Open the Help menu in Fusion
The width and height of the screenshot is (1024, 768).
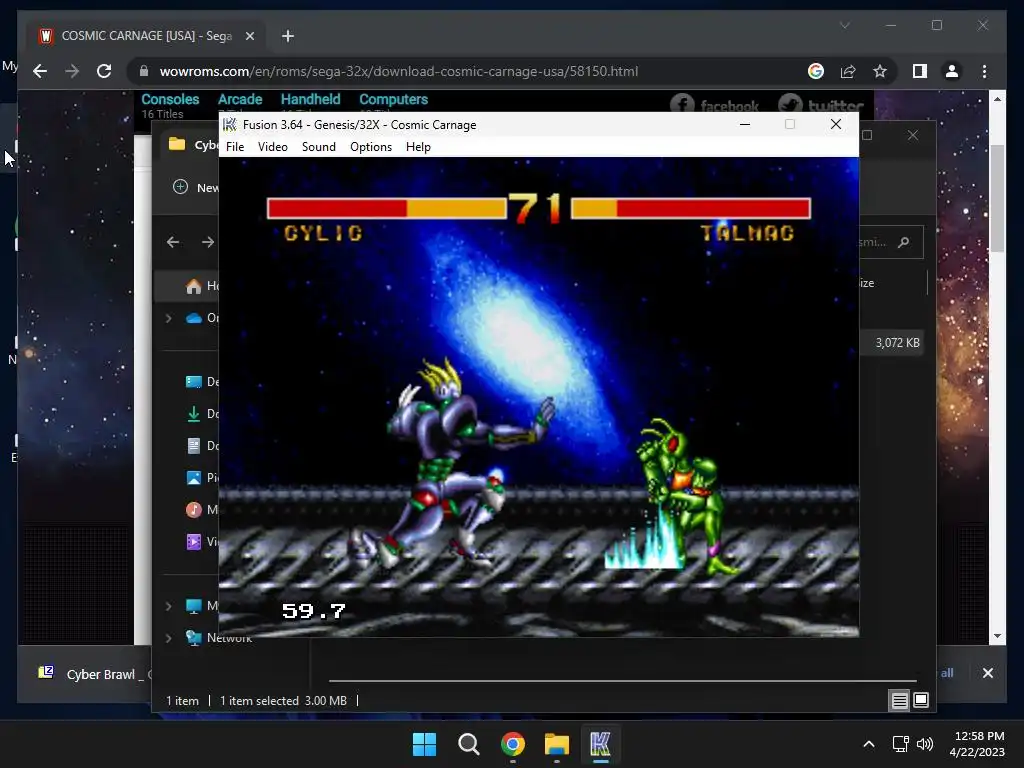418,147
